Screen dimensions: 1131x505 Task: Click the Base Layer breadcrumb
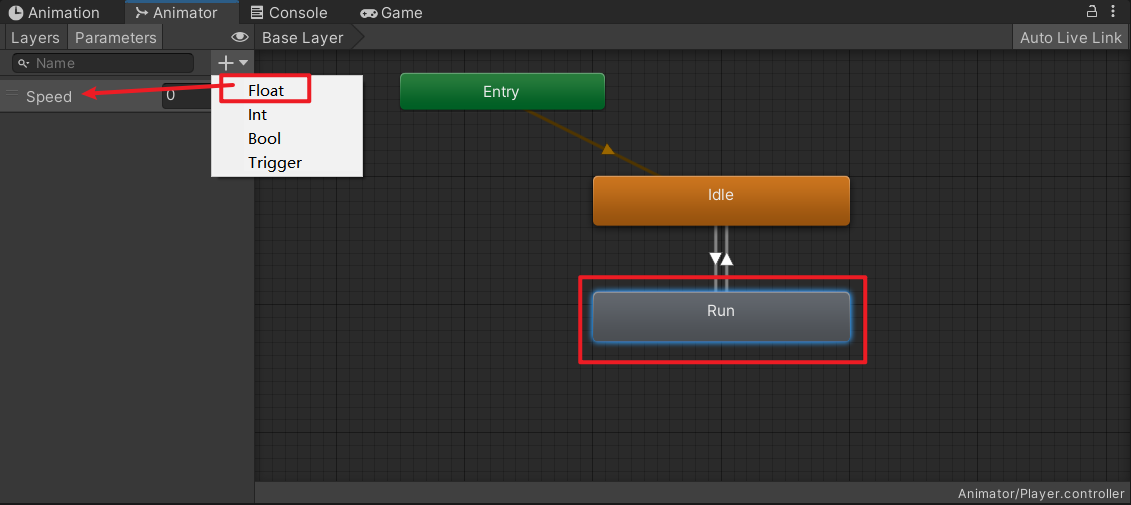tap(302, 37)
